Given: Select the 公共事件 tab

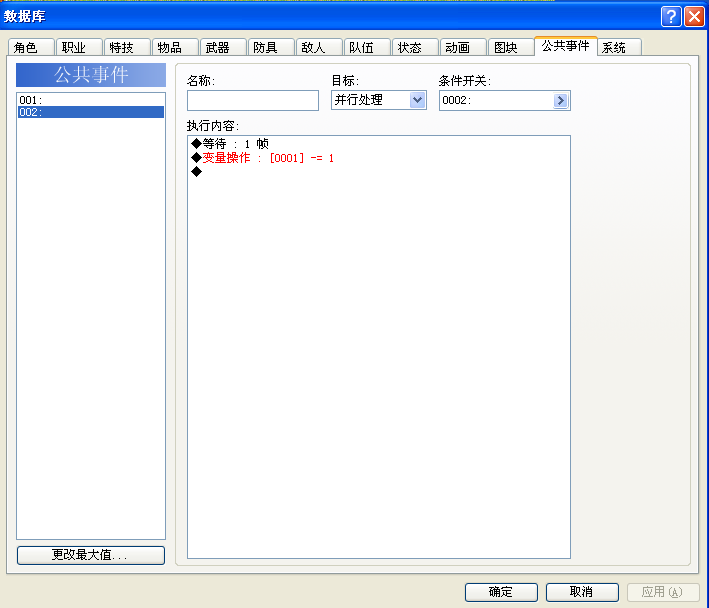Looking at the screenshot, I should click(x=566, y=46).
